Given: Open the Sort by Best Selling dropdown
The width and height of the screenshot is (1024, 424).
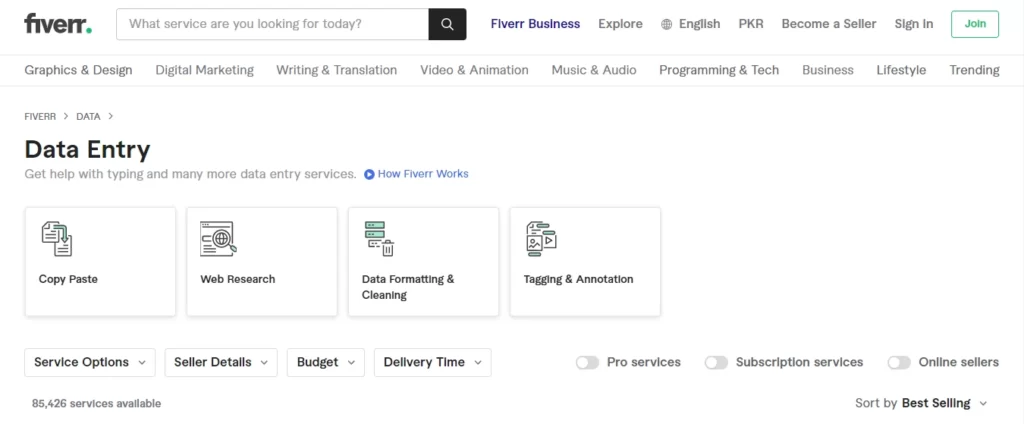Looking at the screenshot, I should 921,403.
